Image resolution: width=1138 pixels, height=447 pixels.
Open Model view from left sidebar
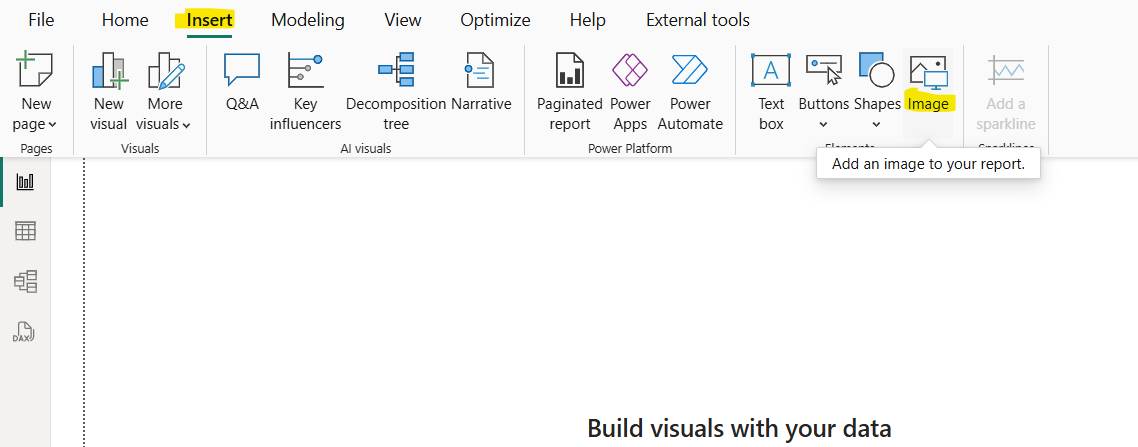tap(25, 281)
